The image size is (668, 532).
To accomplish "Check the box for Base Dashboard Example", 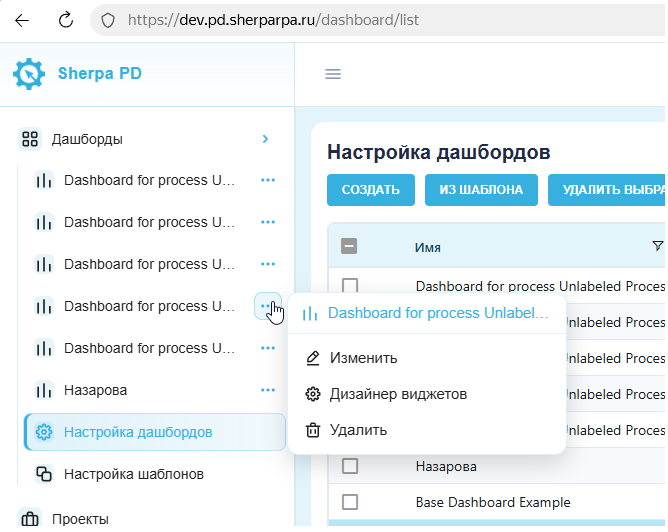I will (350, 502).
